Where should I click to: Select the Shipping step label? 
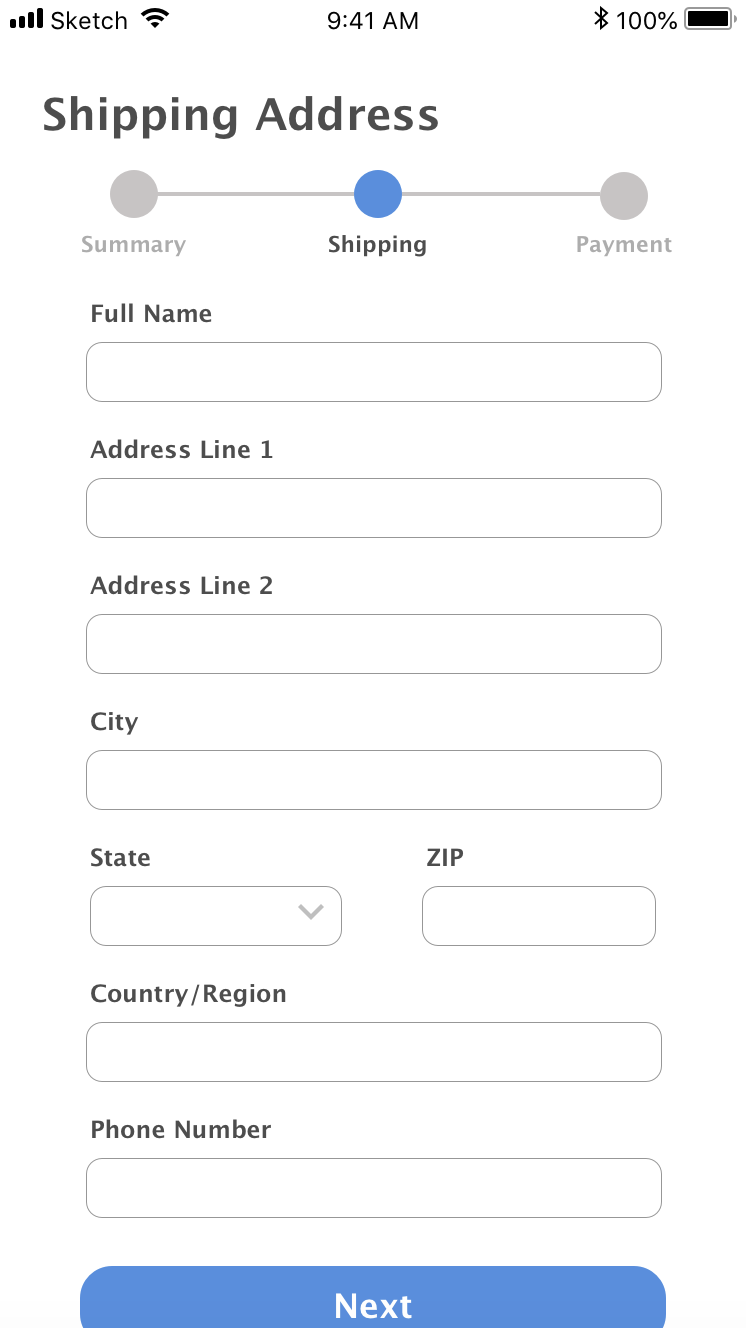377,245
